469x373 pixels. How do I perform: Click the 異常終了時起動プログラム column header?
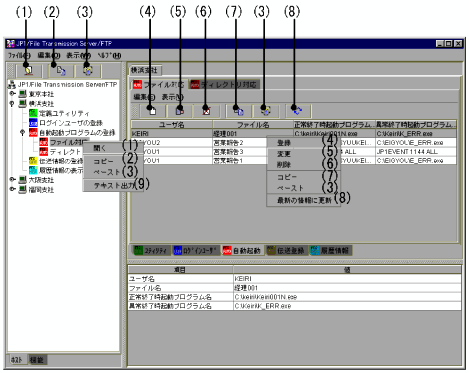tap(416, 125)
